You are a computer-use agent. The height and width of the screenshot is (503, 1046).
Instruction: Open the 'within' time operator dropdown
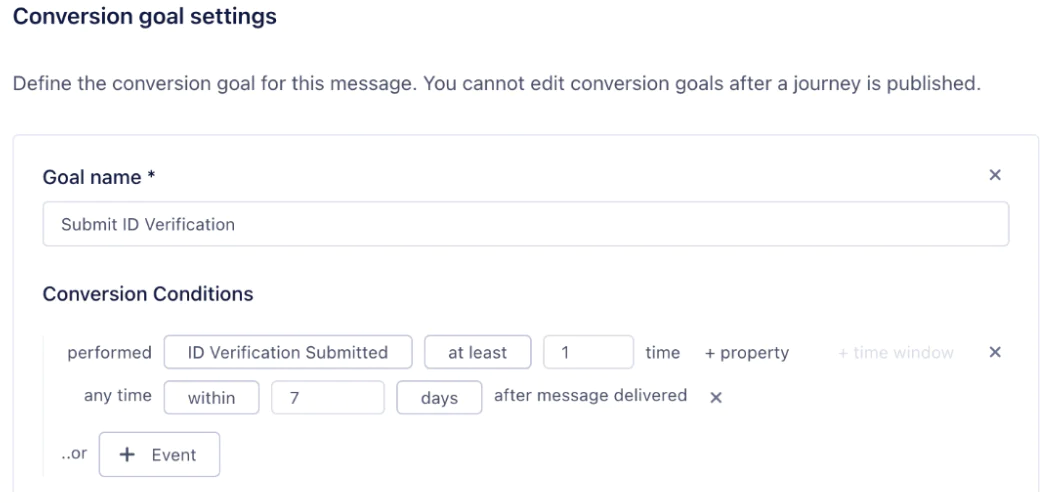[x=211, y=398]
